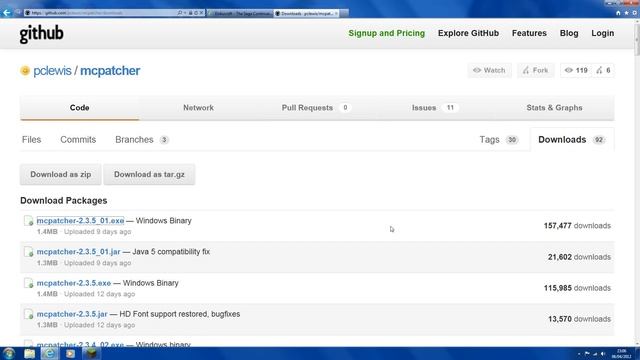Select the Downloads pclewis/mcpatcher browser tab
The height and width of the screenshot is (360, 640).
[306, 13]
